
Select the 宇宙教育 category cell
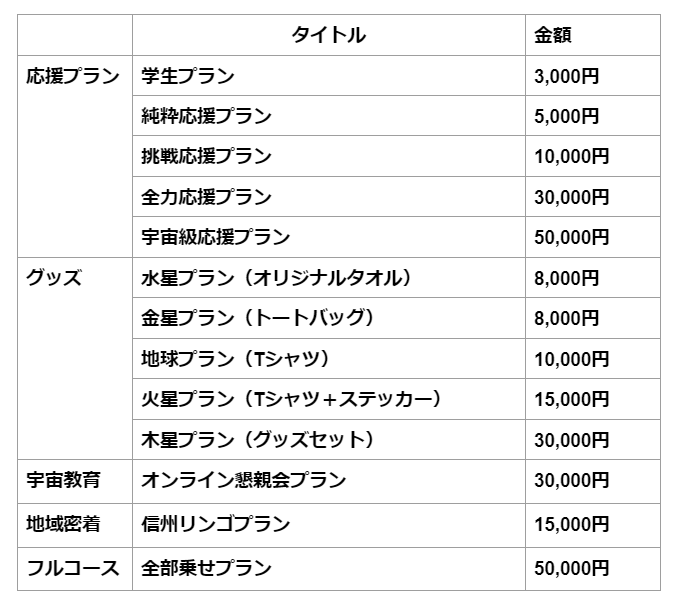click(x=63, y=480)
